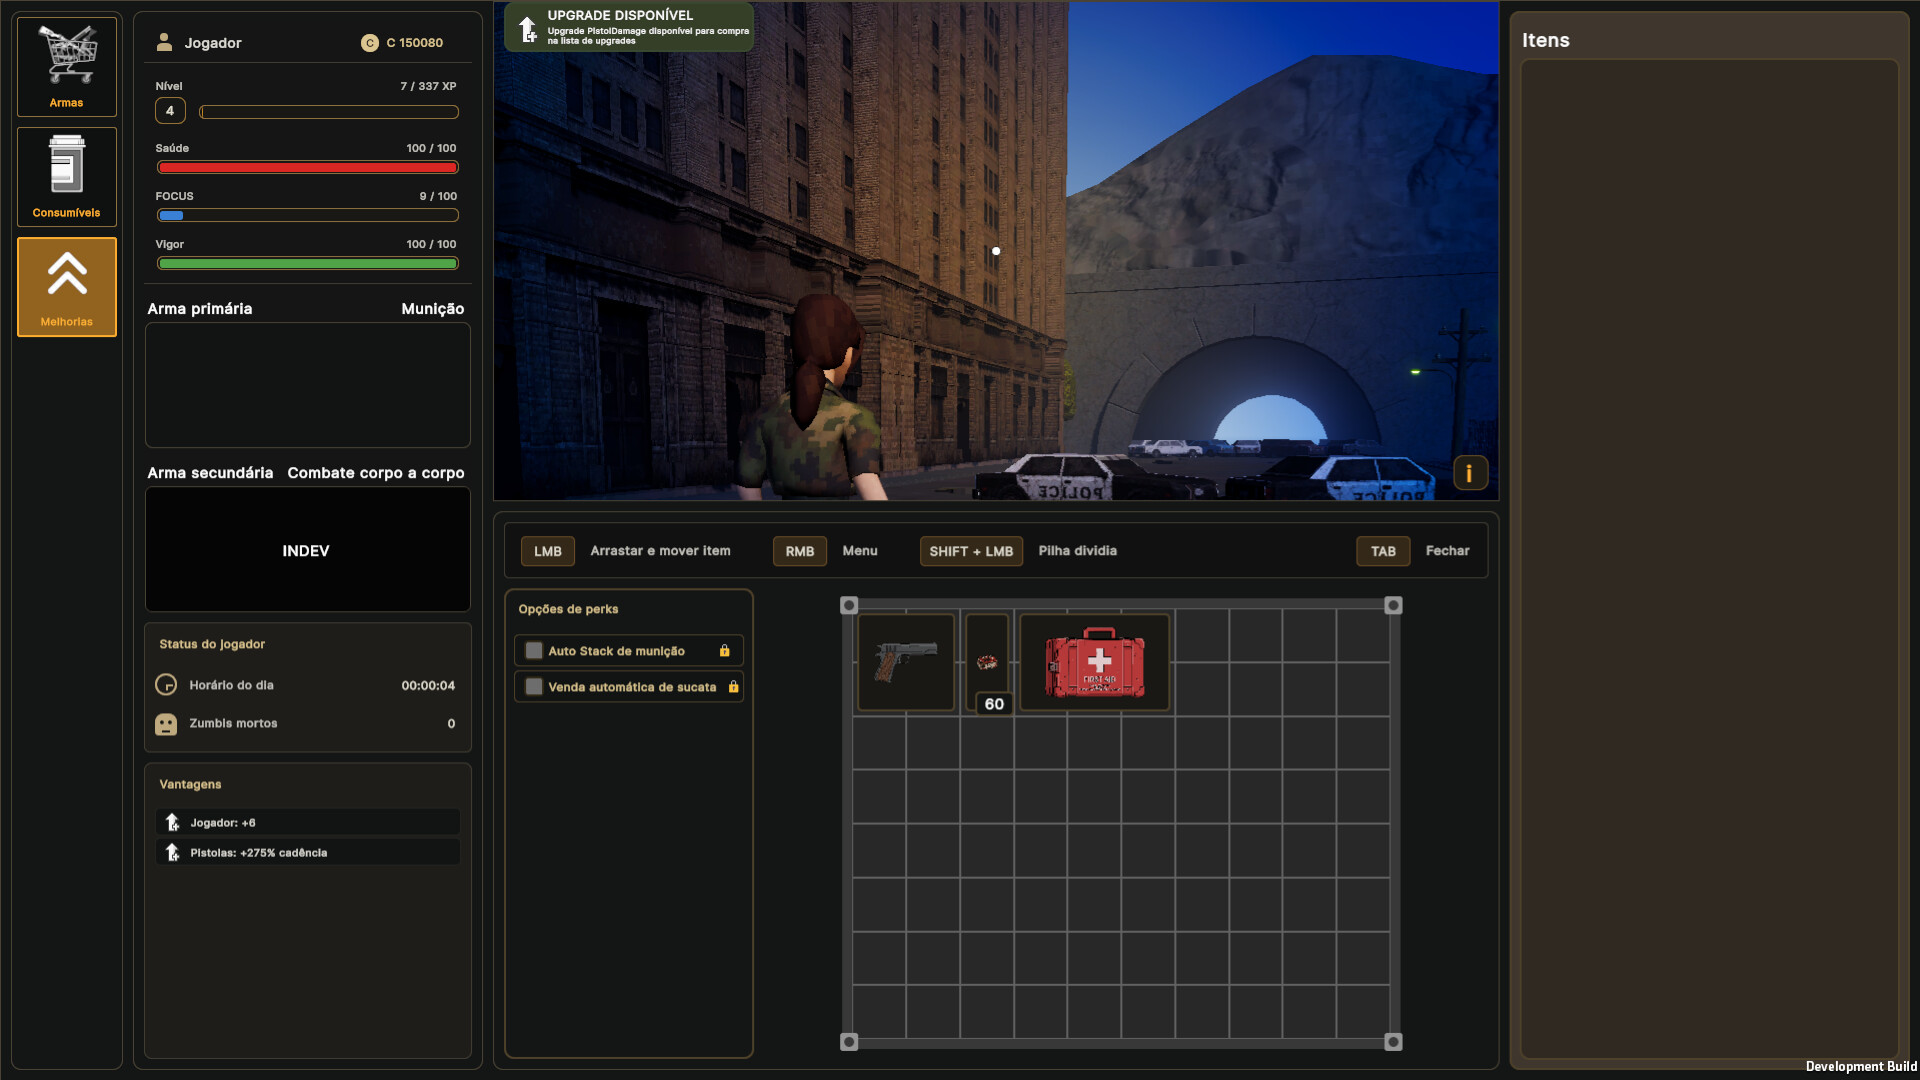Click the coin currency icon
This screenshot has height=1080, width=1920.
click(370, 43)
